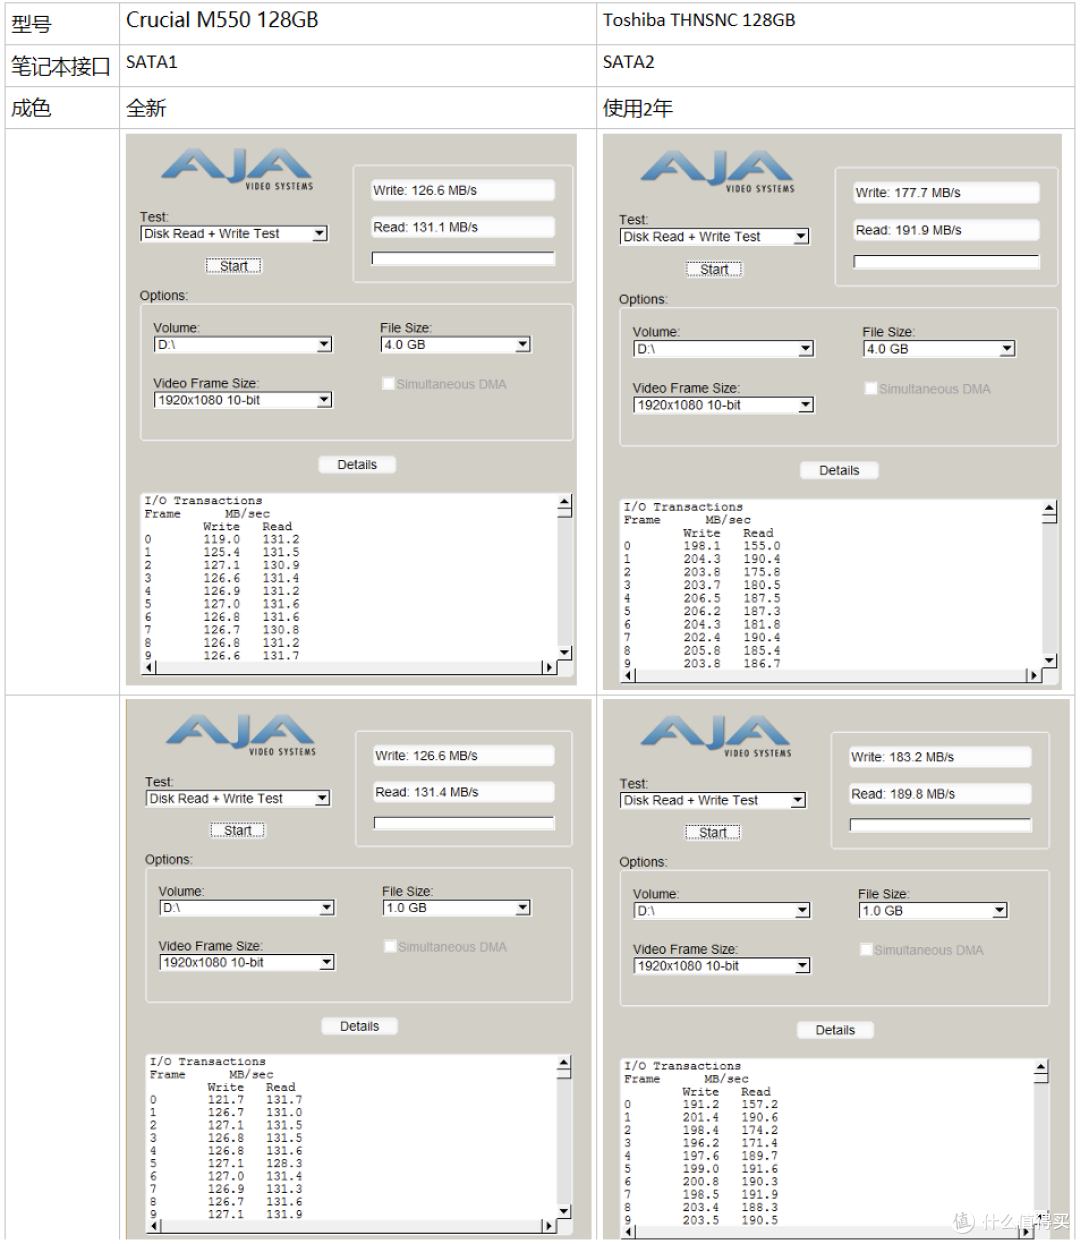
Task: Click scroll-up arrow in Toshiba 4.0 GB transactions list
Action: pos(1049,509)
